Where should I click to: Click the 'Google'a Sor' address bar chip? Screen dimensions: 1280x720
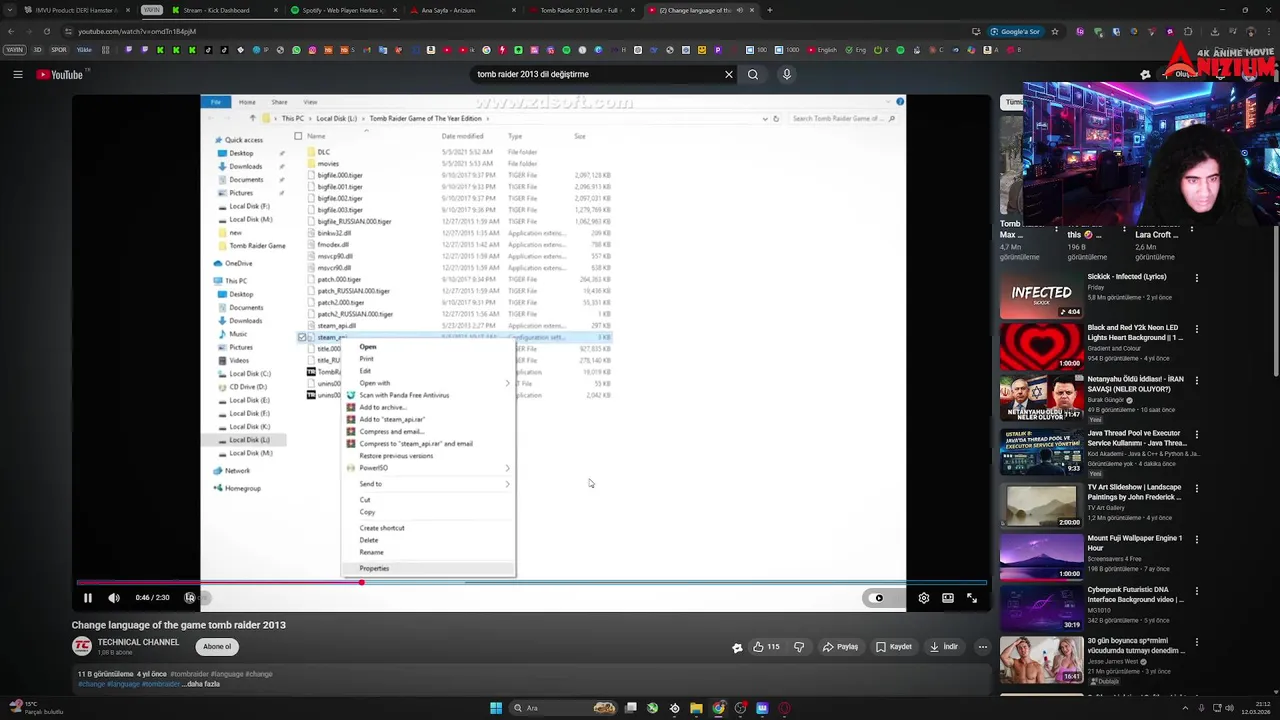1015,31
